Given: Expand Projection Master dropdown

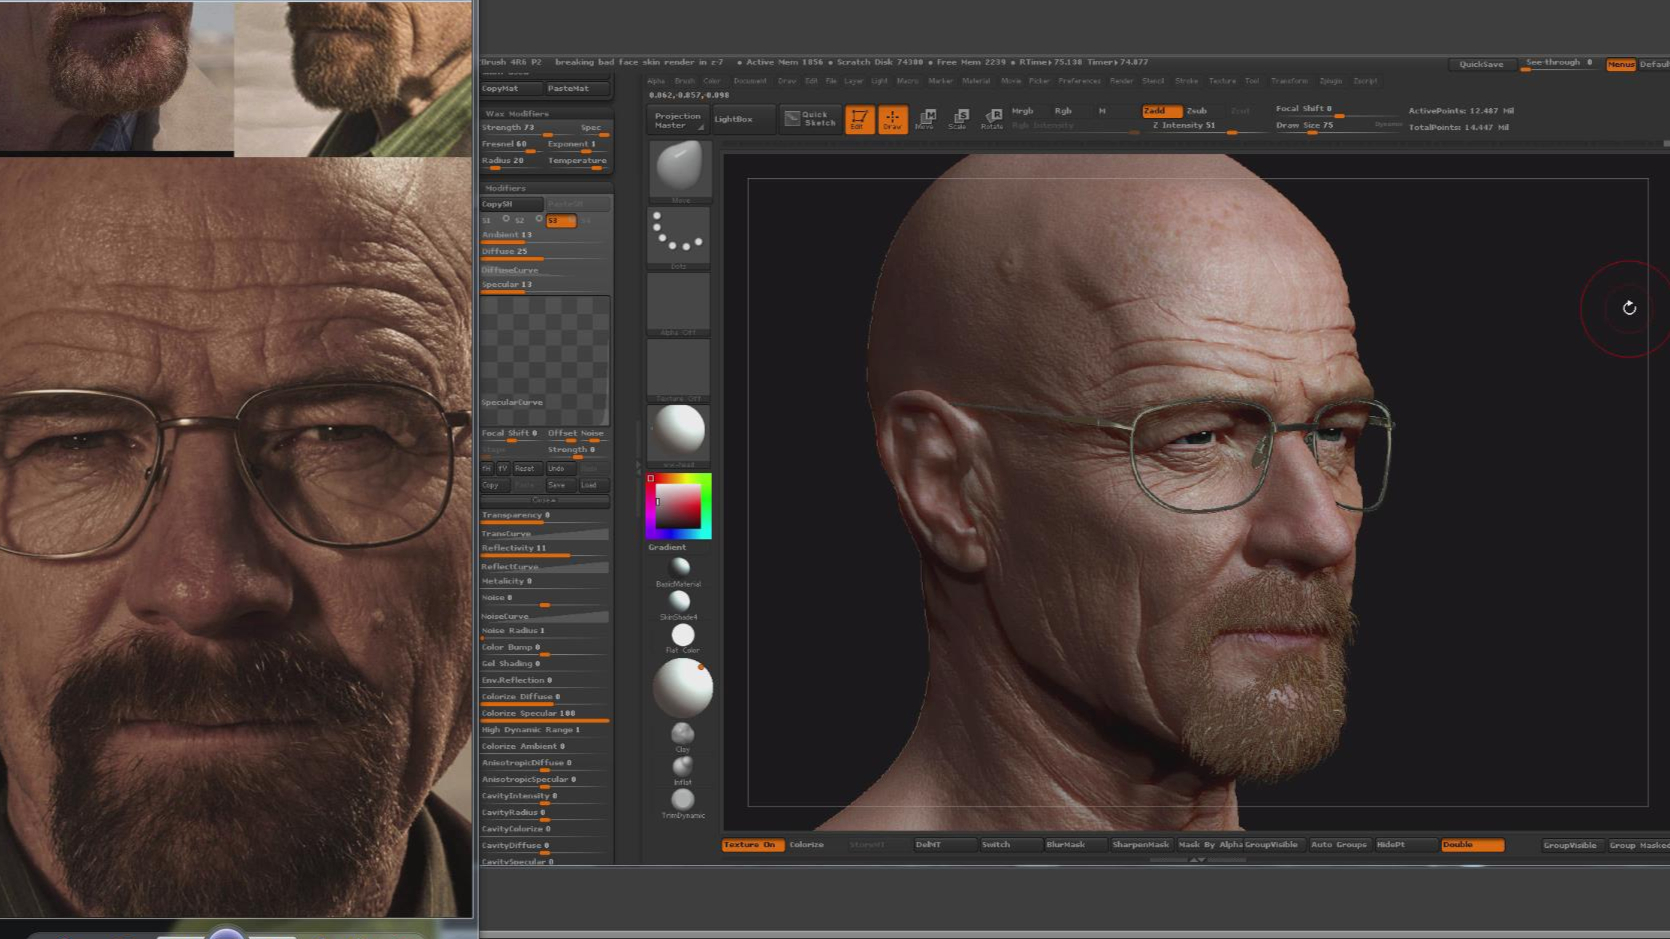Looking at the screenshot, I should pyautogui.click(x=678, y=121).
